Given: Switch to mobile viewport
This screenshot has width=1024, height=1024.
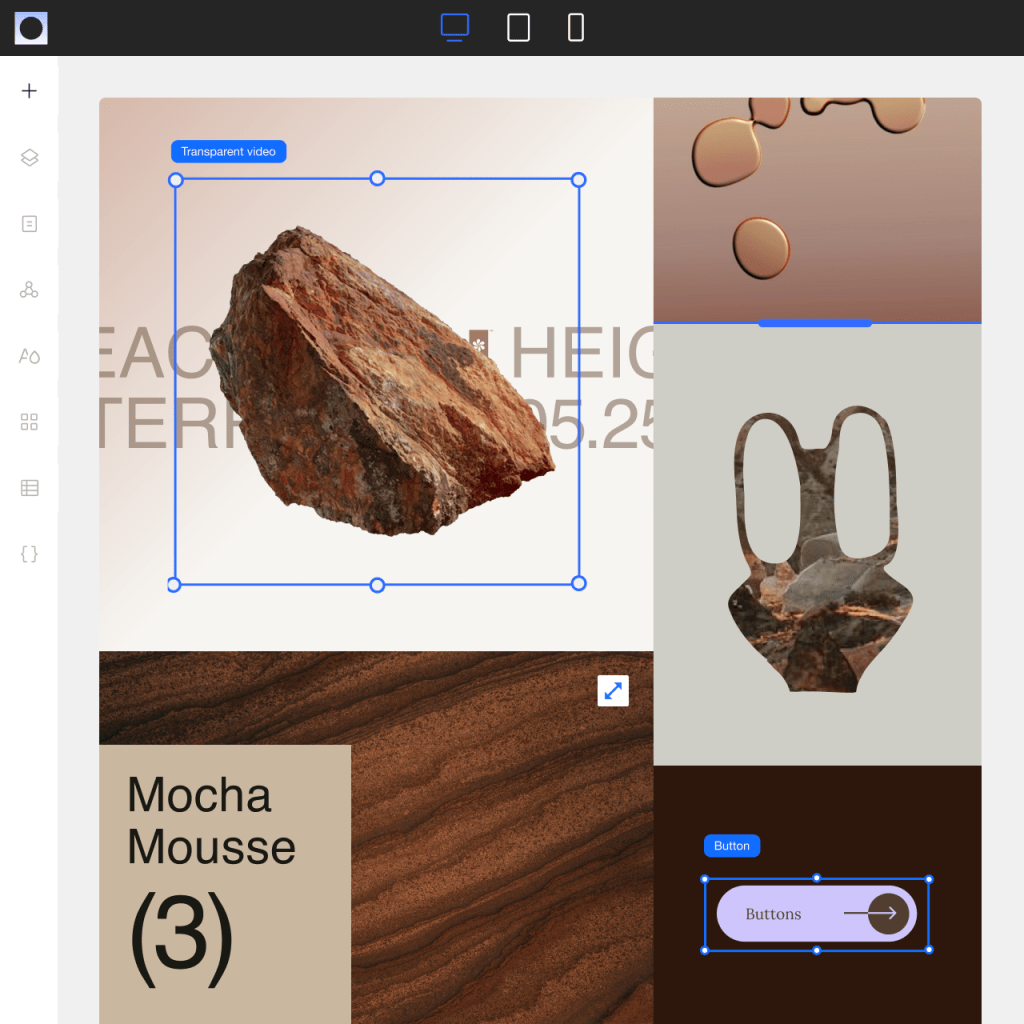Looking at the screenshot, I should tap(576, 27).
